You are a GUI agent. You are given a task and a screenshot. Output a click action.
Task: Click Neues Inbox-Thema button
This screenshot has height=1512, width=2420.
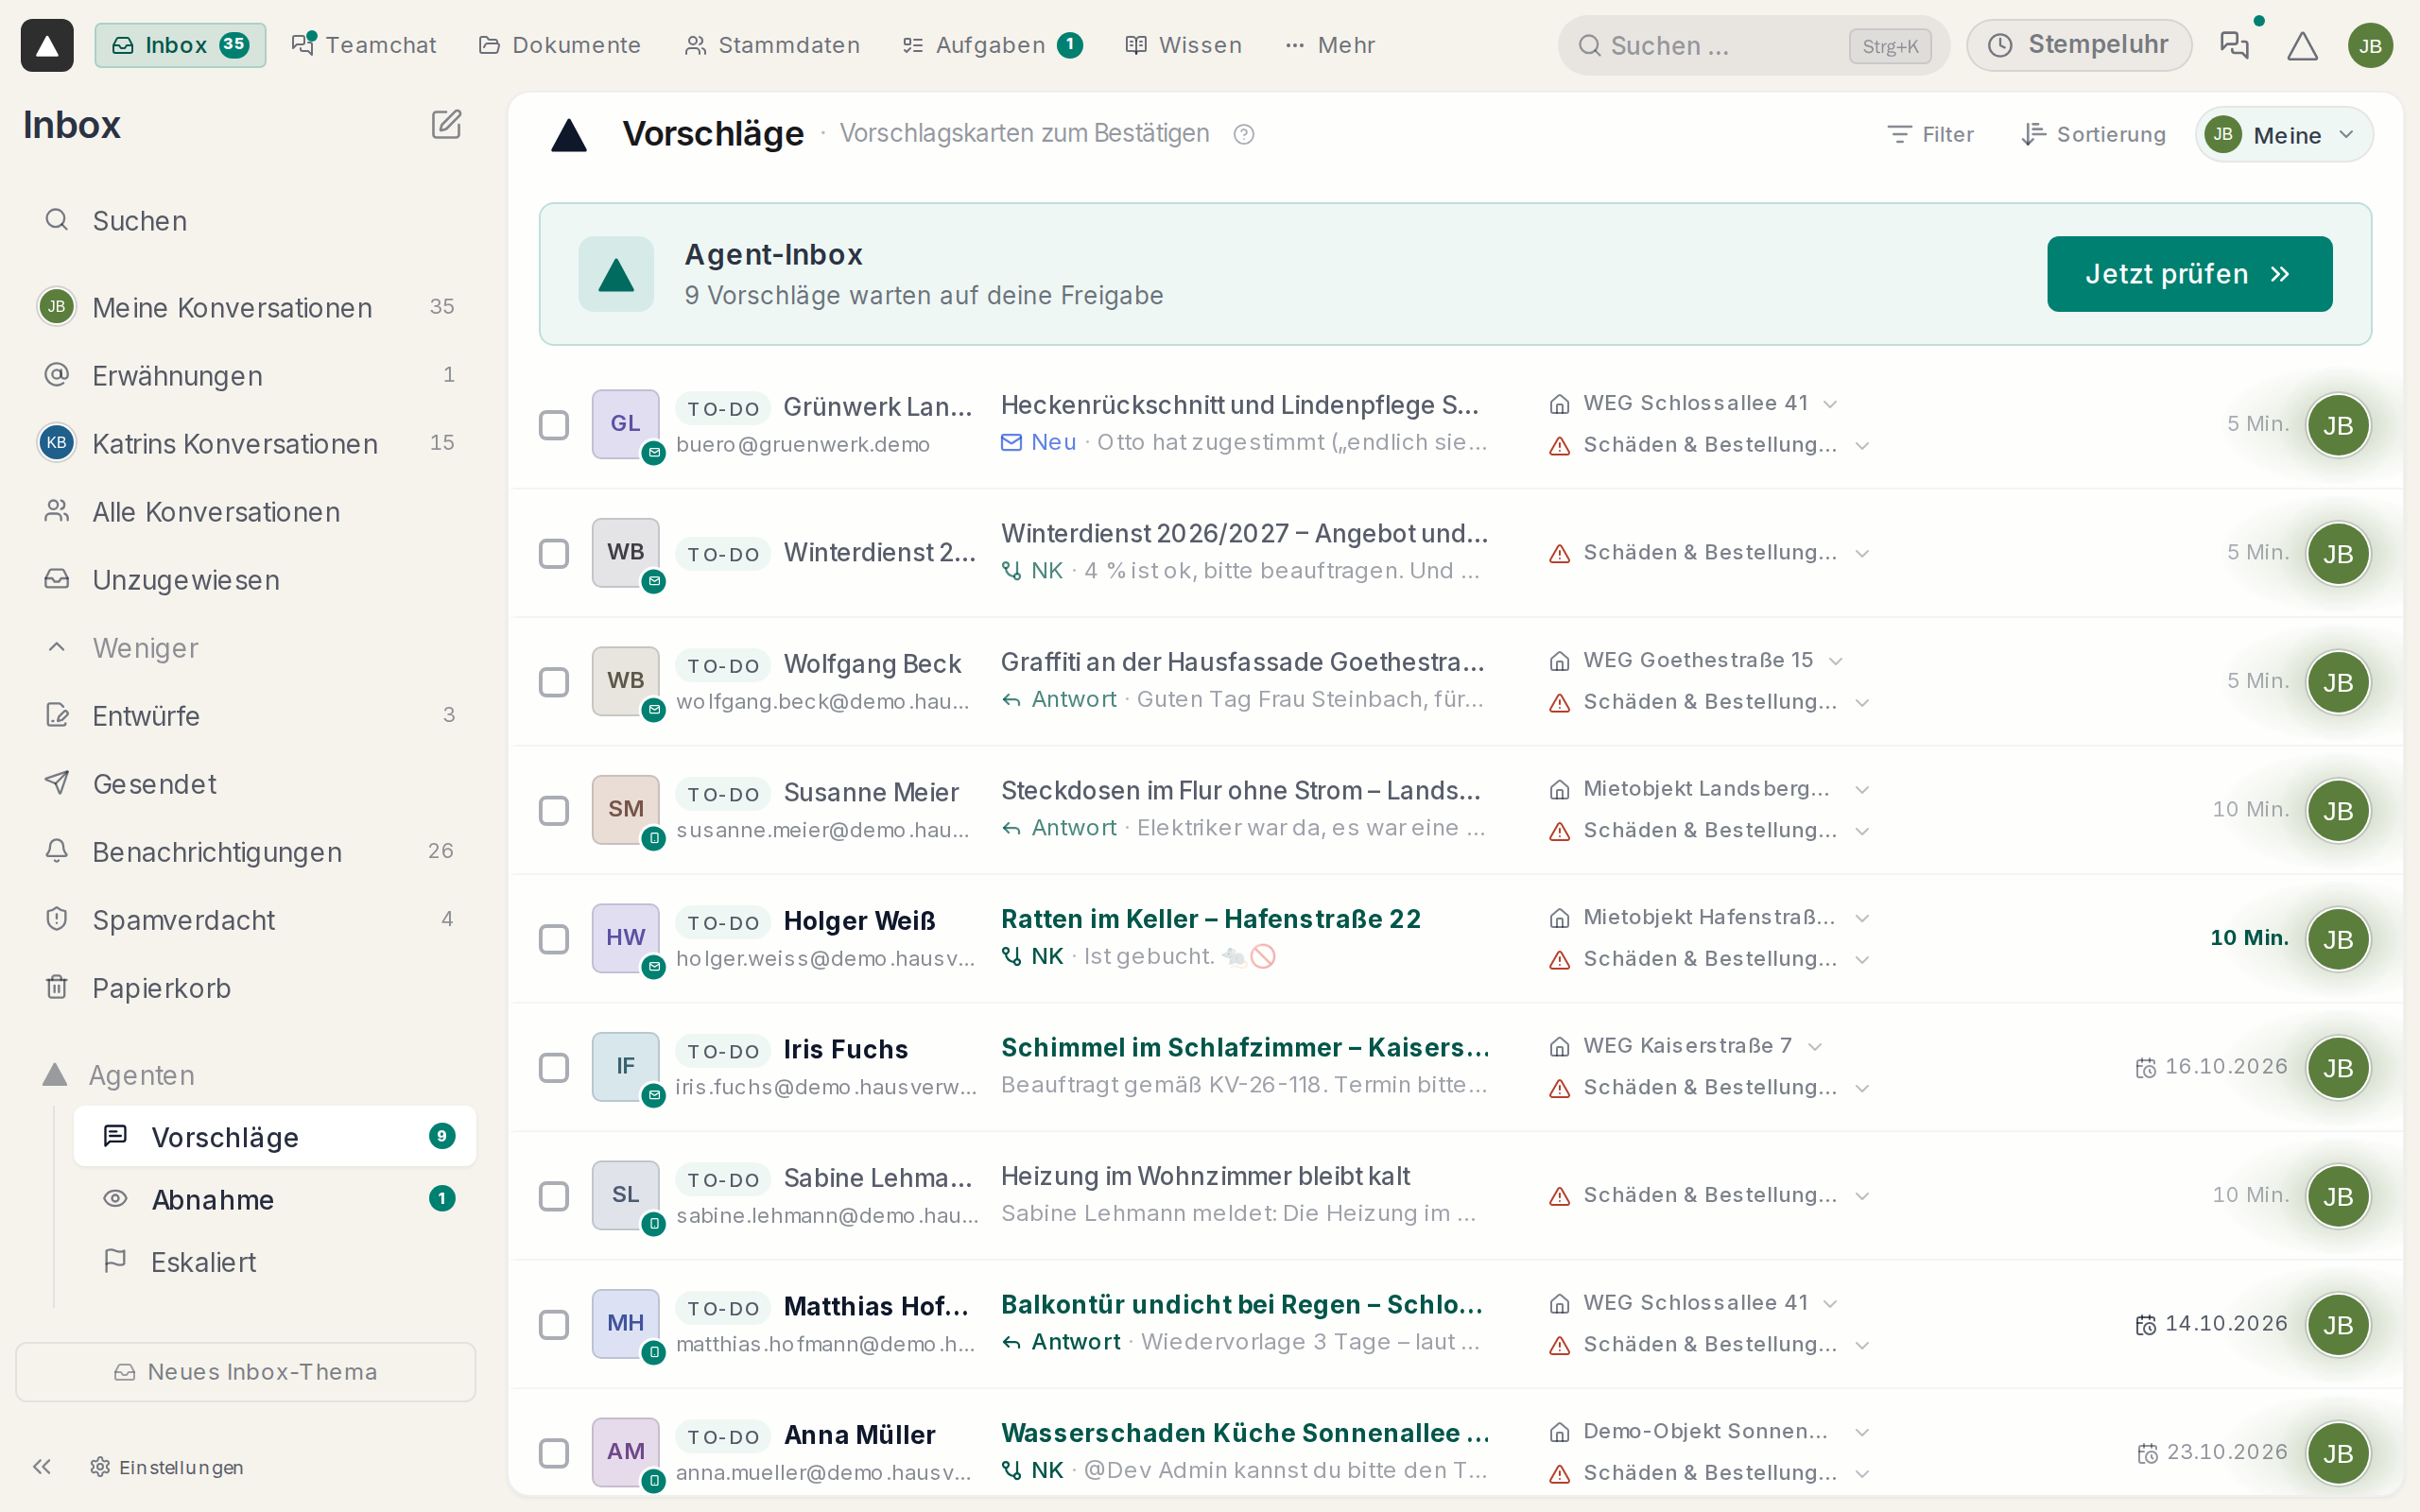[246, 1371]
